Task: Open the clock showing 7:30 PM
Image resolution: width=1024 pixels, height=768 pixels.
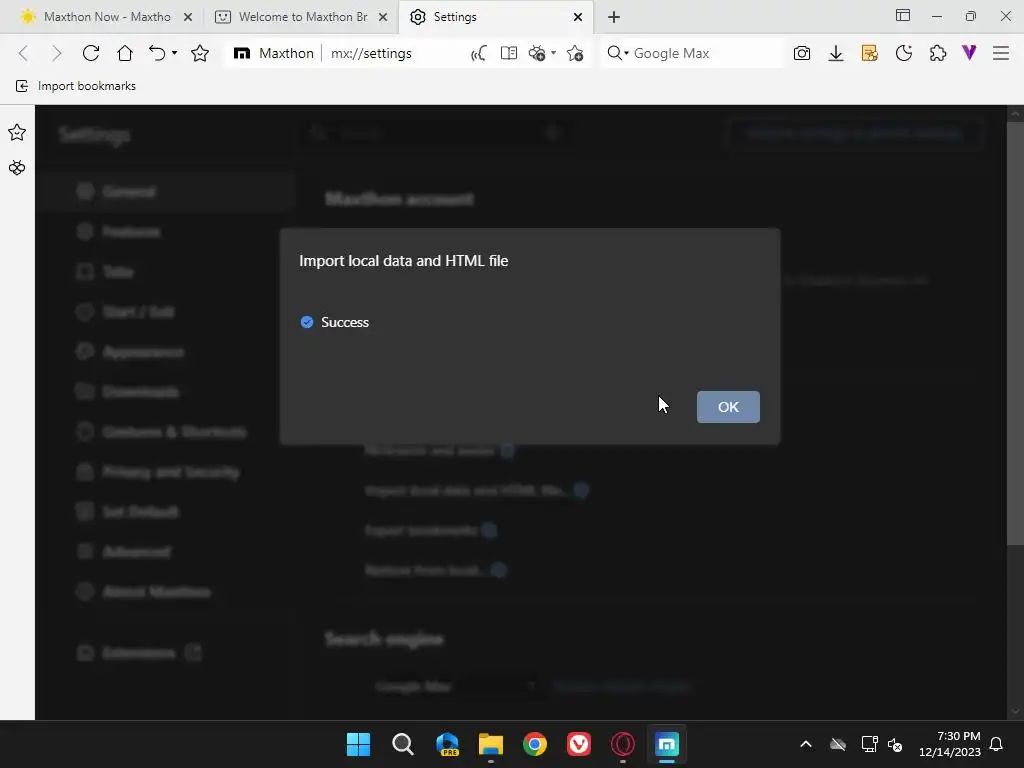Action: [x=950, y=744]
